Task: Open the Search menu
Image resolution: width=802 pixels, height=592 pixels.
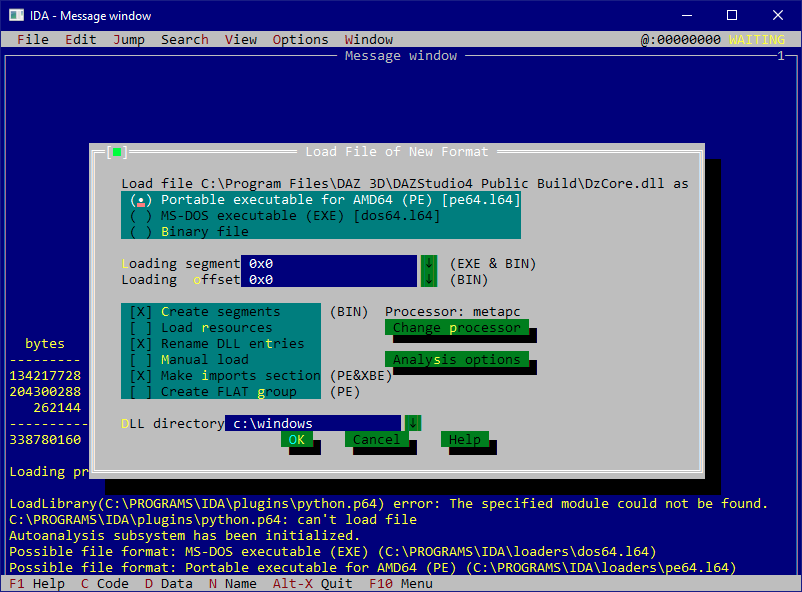Action: [x=184, y=39]
